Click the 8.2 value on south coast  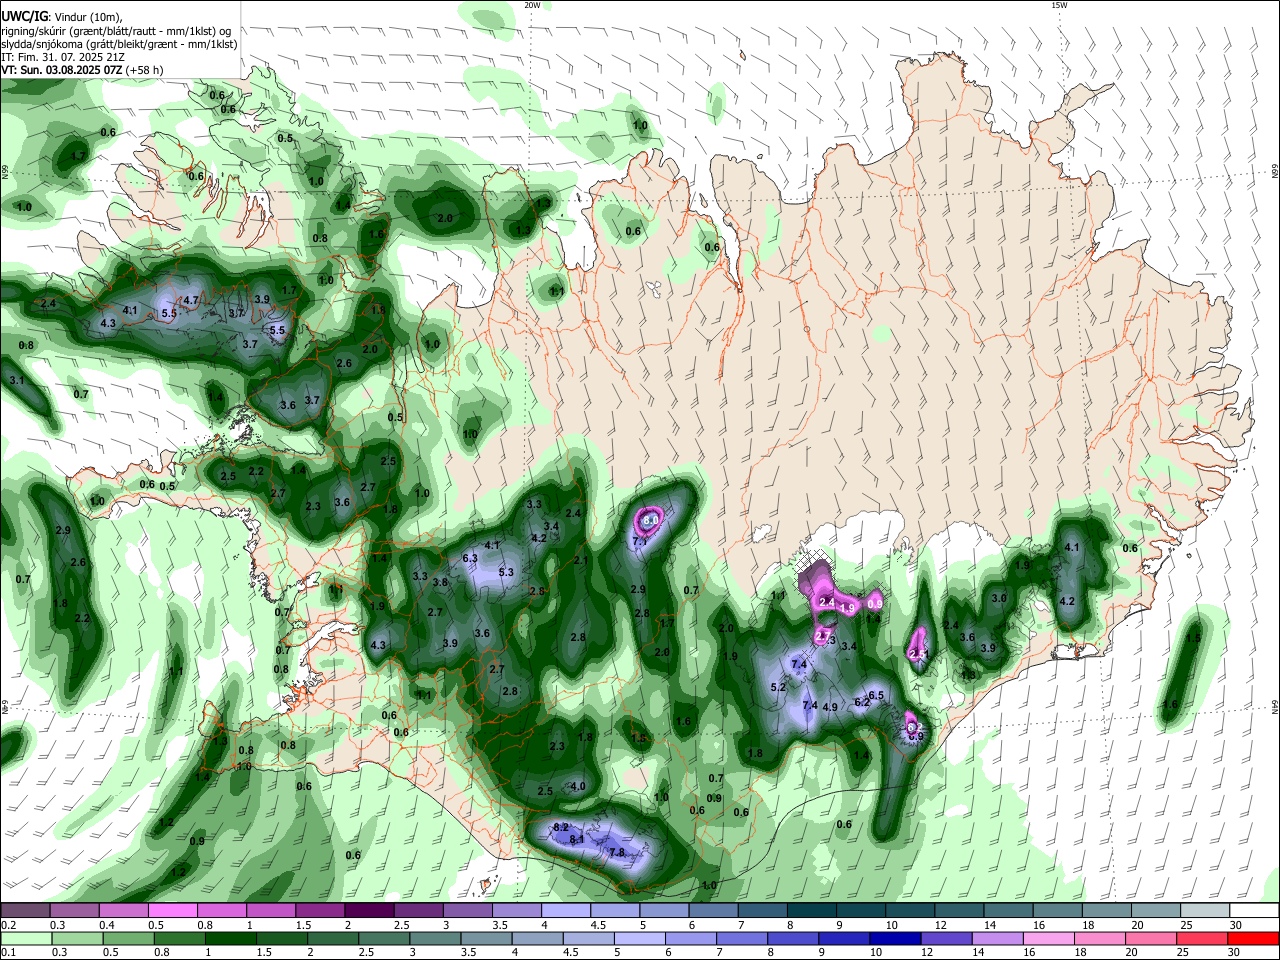pos(561,827)
